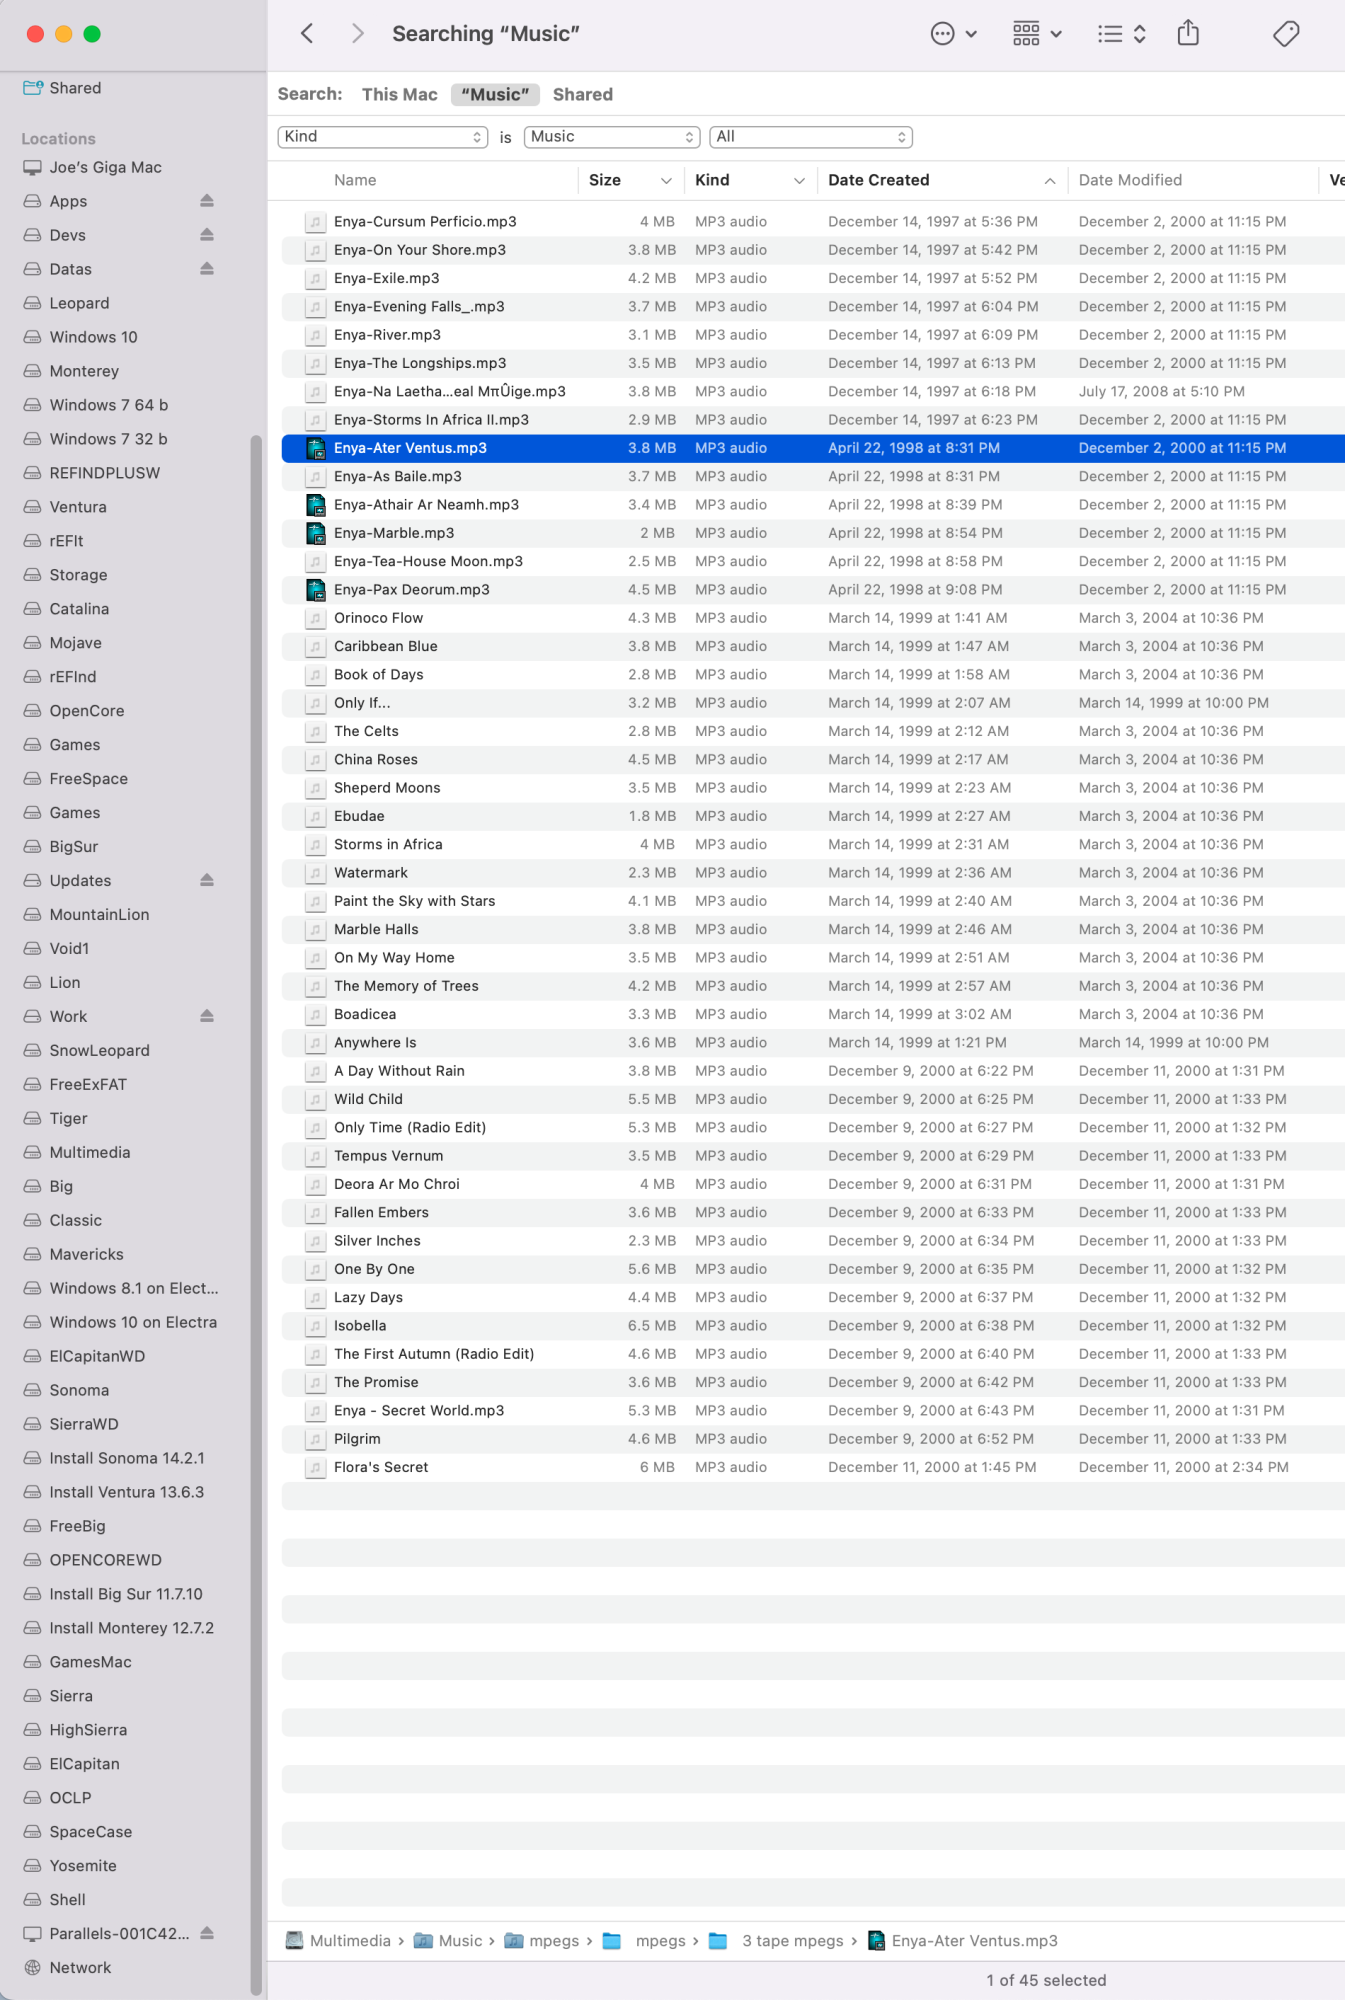Eject the Work volume
1345x2000 pixels.
(x=207, y=1017)
